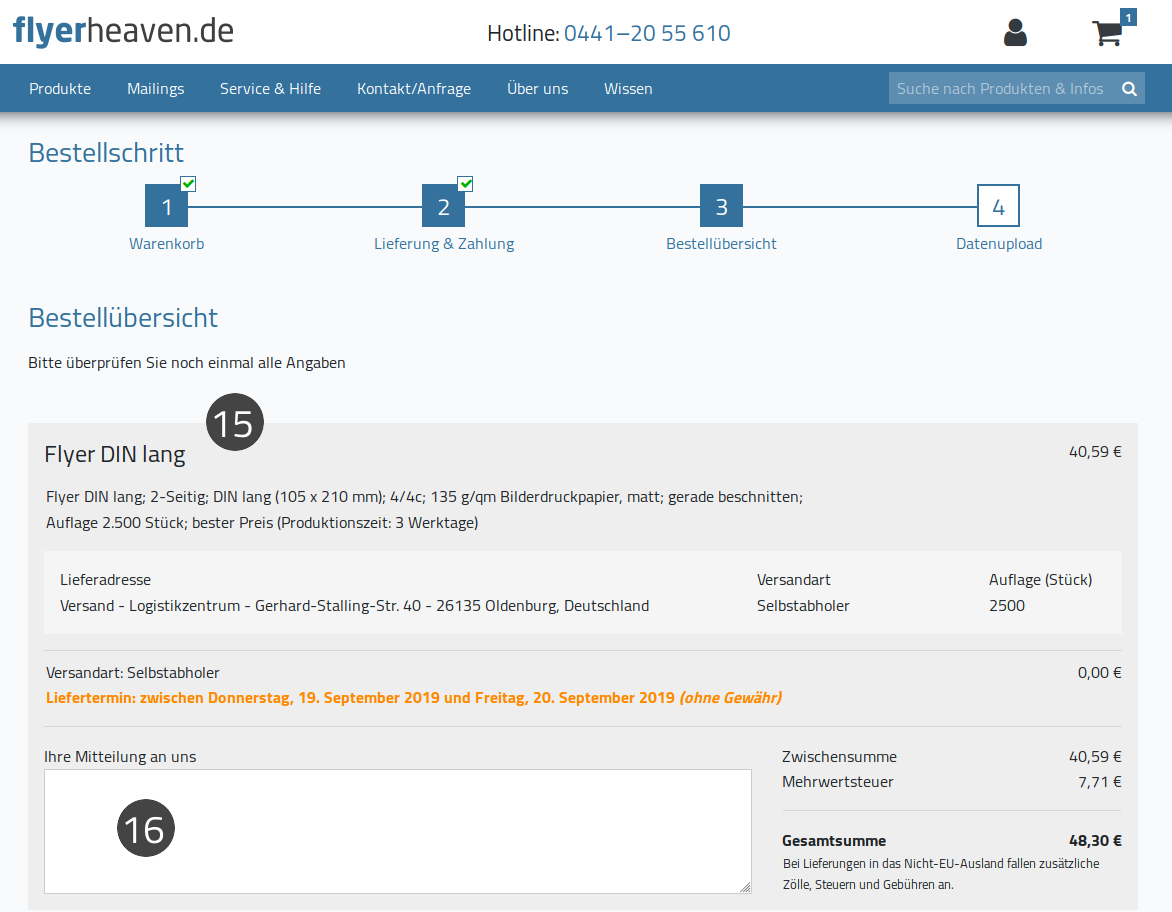Click the flyerheaven.de logo
This screenshot has width=1172, height=912.
pos(123,31)
